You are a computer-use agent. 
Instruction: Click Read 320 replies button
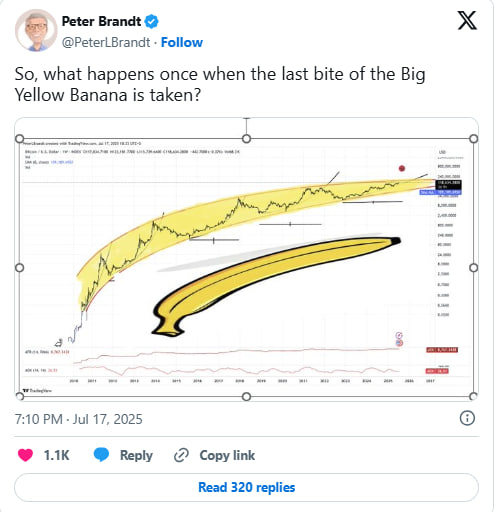[x=247, y=487]
